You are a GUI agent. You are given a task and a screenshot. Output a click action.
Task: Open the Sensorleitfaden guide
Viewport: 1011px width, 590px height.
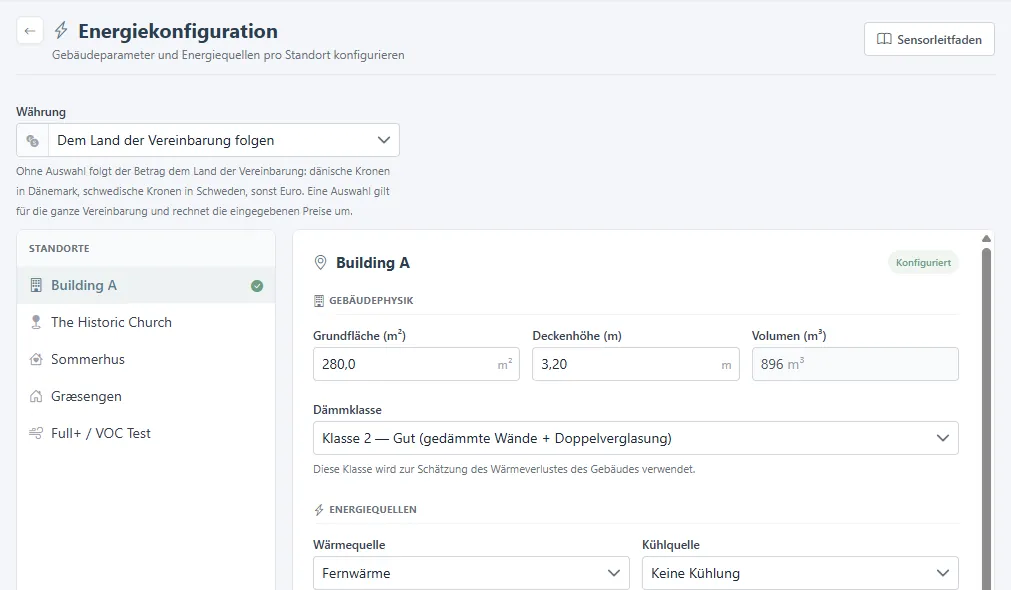[x=929, y=39]
